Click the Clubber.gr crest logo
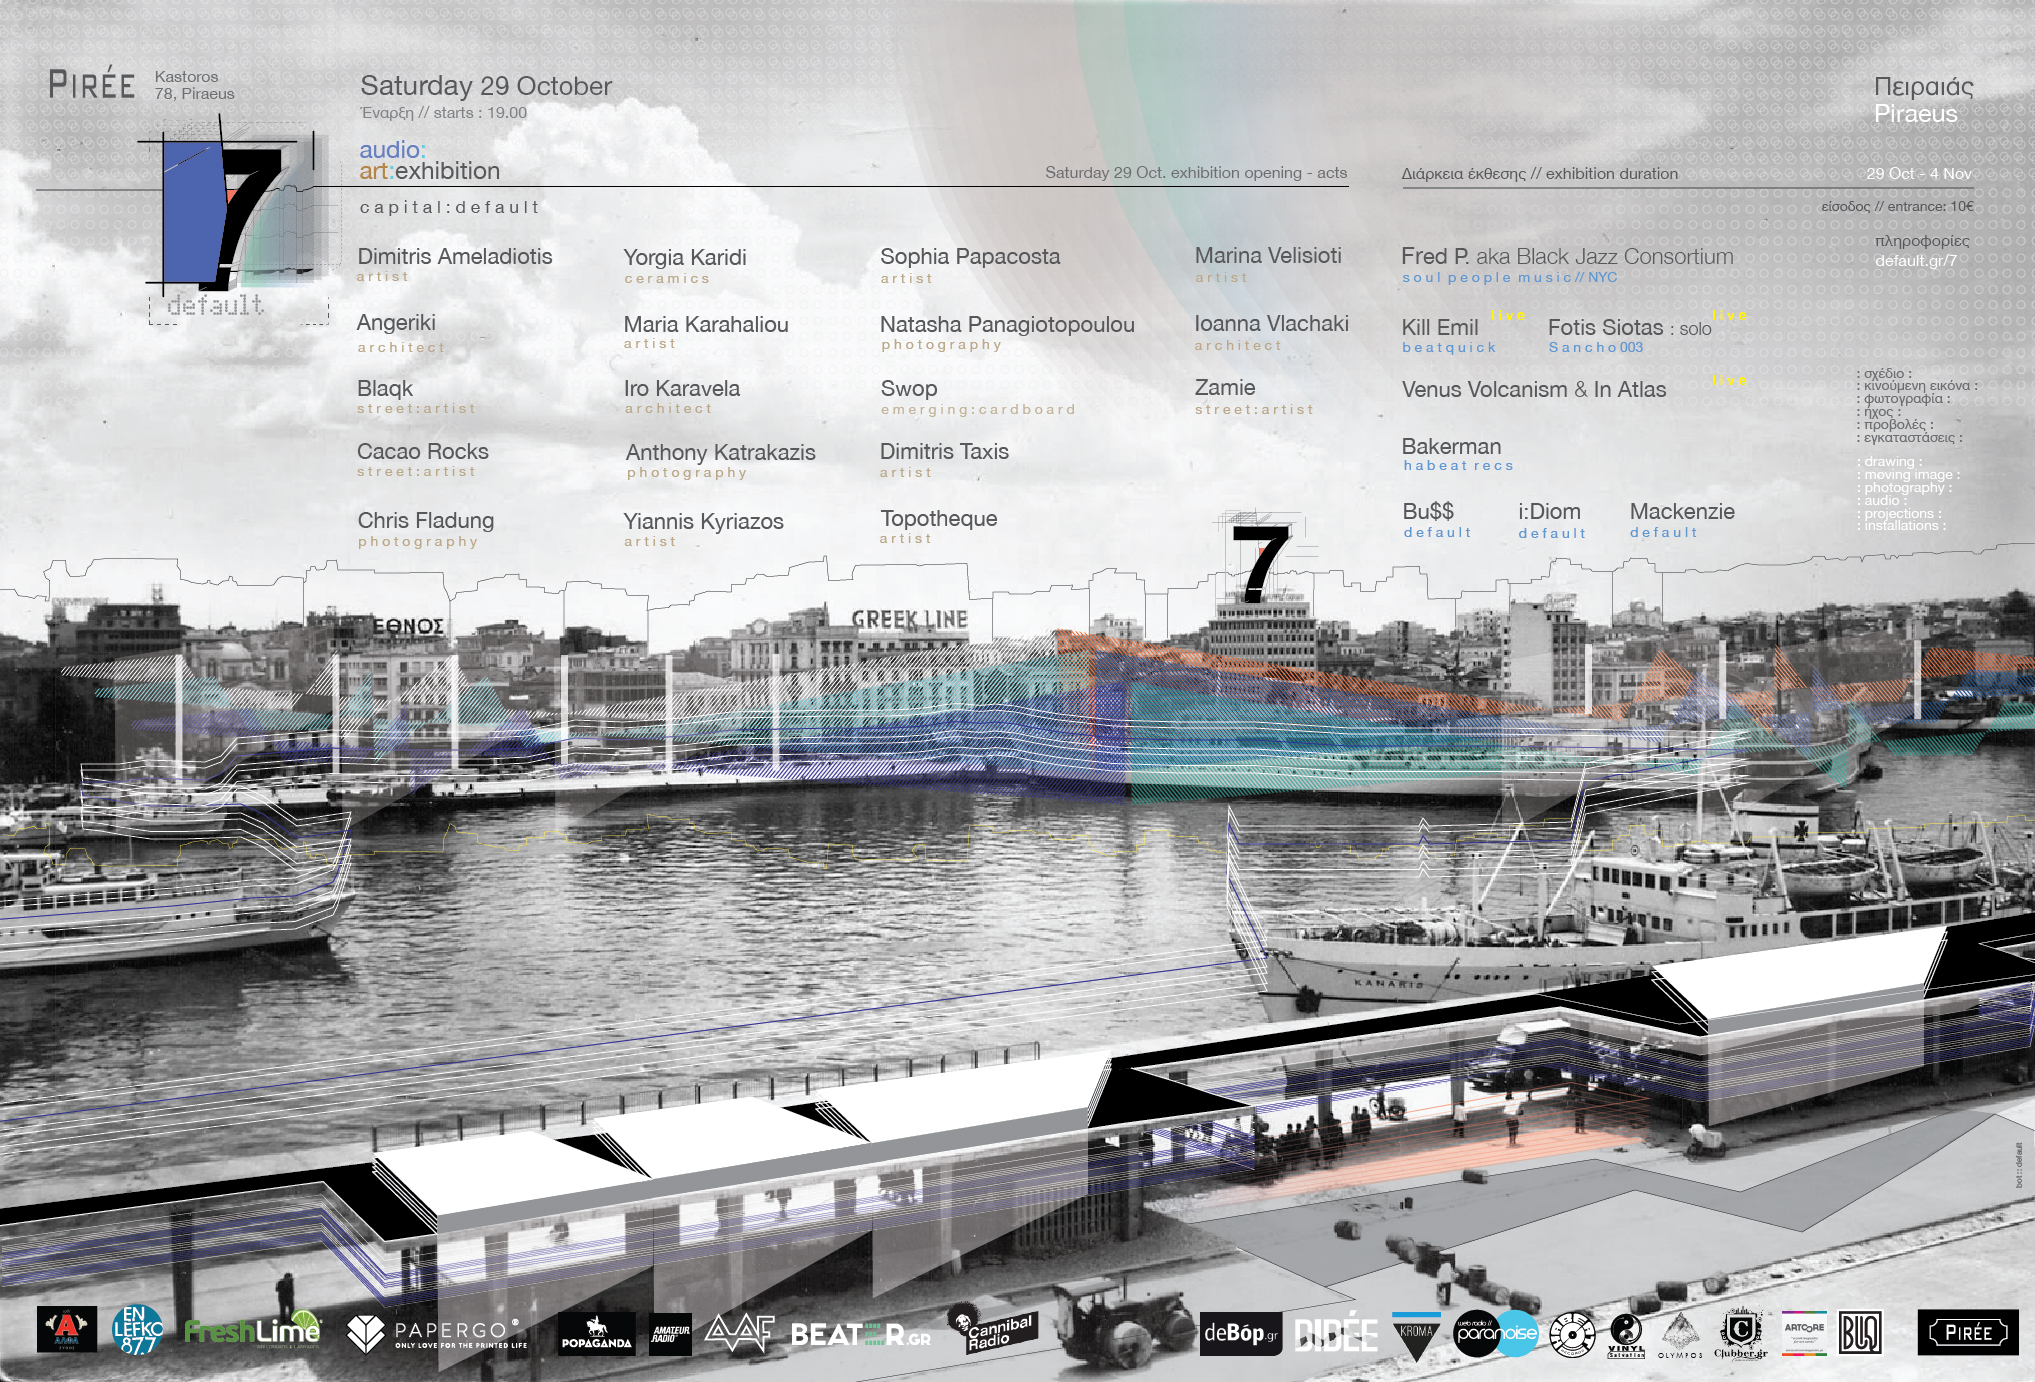The width and height of the screenshot is (2035, 1382). 1740,1333
